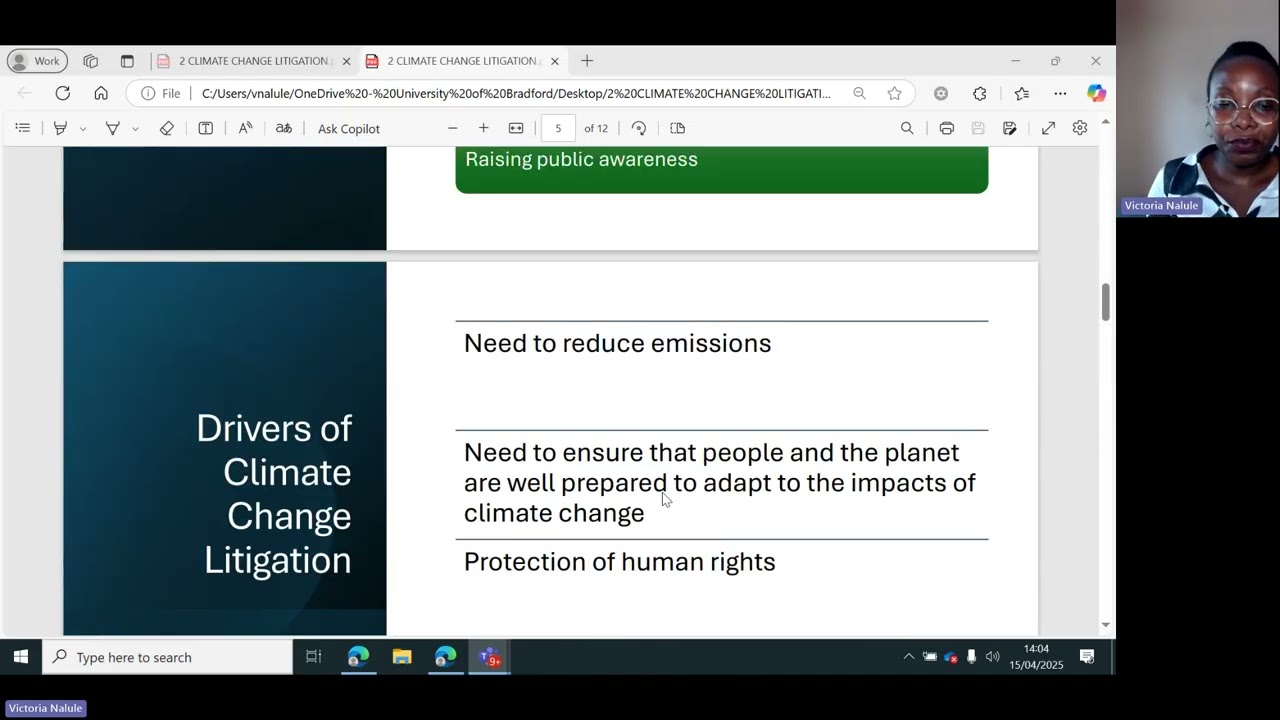Screen dimensions: 1280x720
Task: Click the address bar file URL
Action: (x=516, y=93)
